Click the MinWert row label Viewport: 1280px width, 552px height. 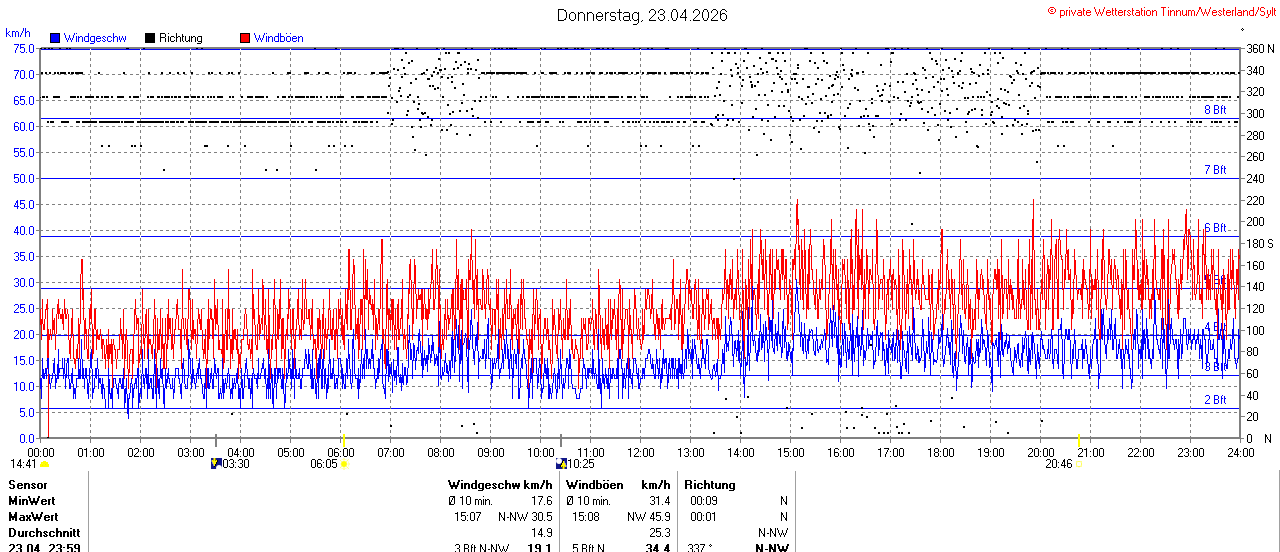click(32, 501)
